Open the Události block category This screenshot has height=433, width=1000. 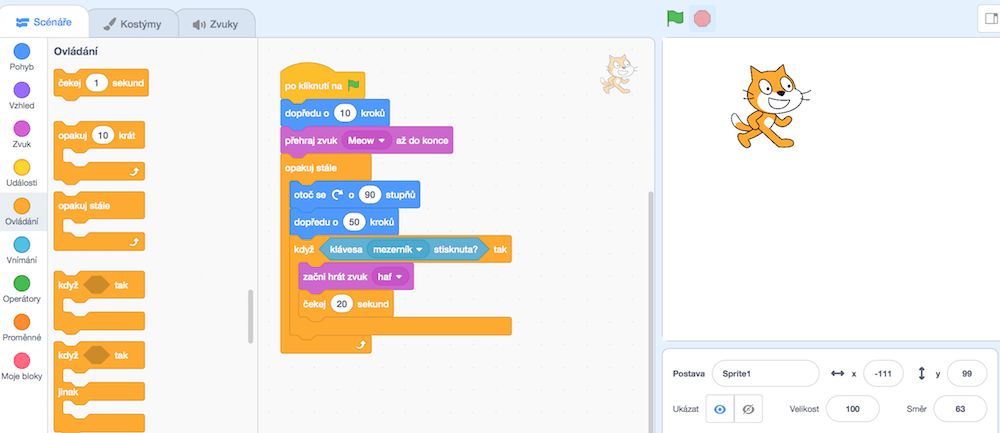[22, 173]
